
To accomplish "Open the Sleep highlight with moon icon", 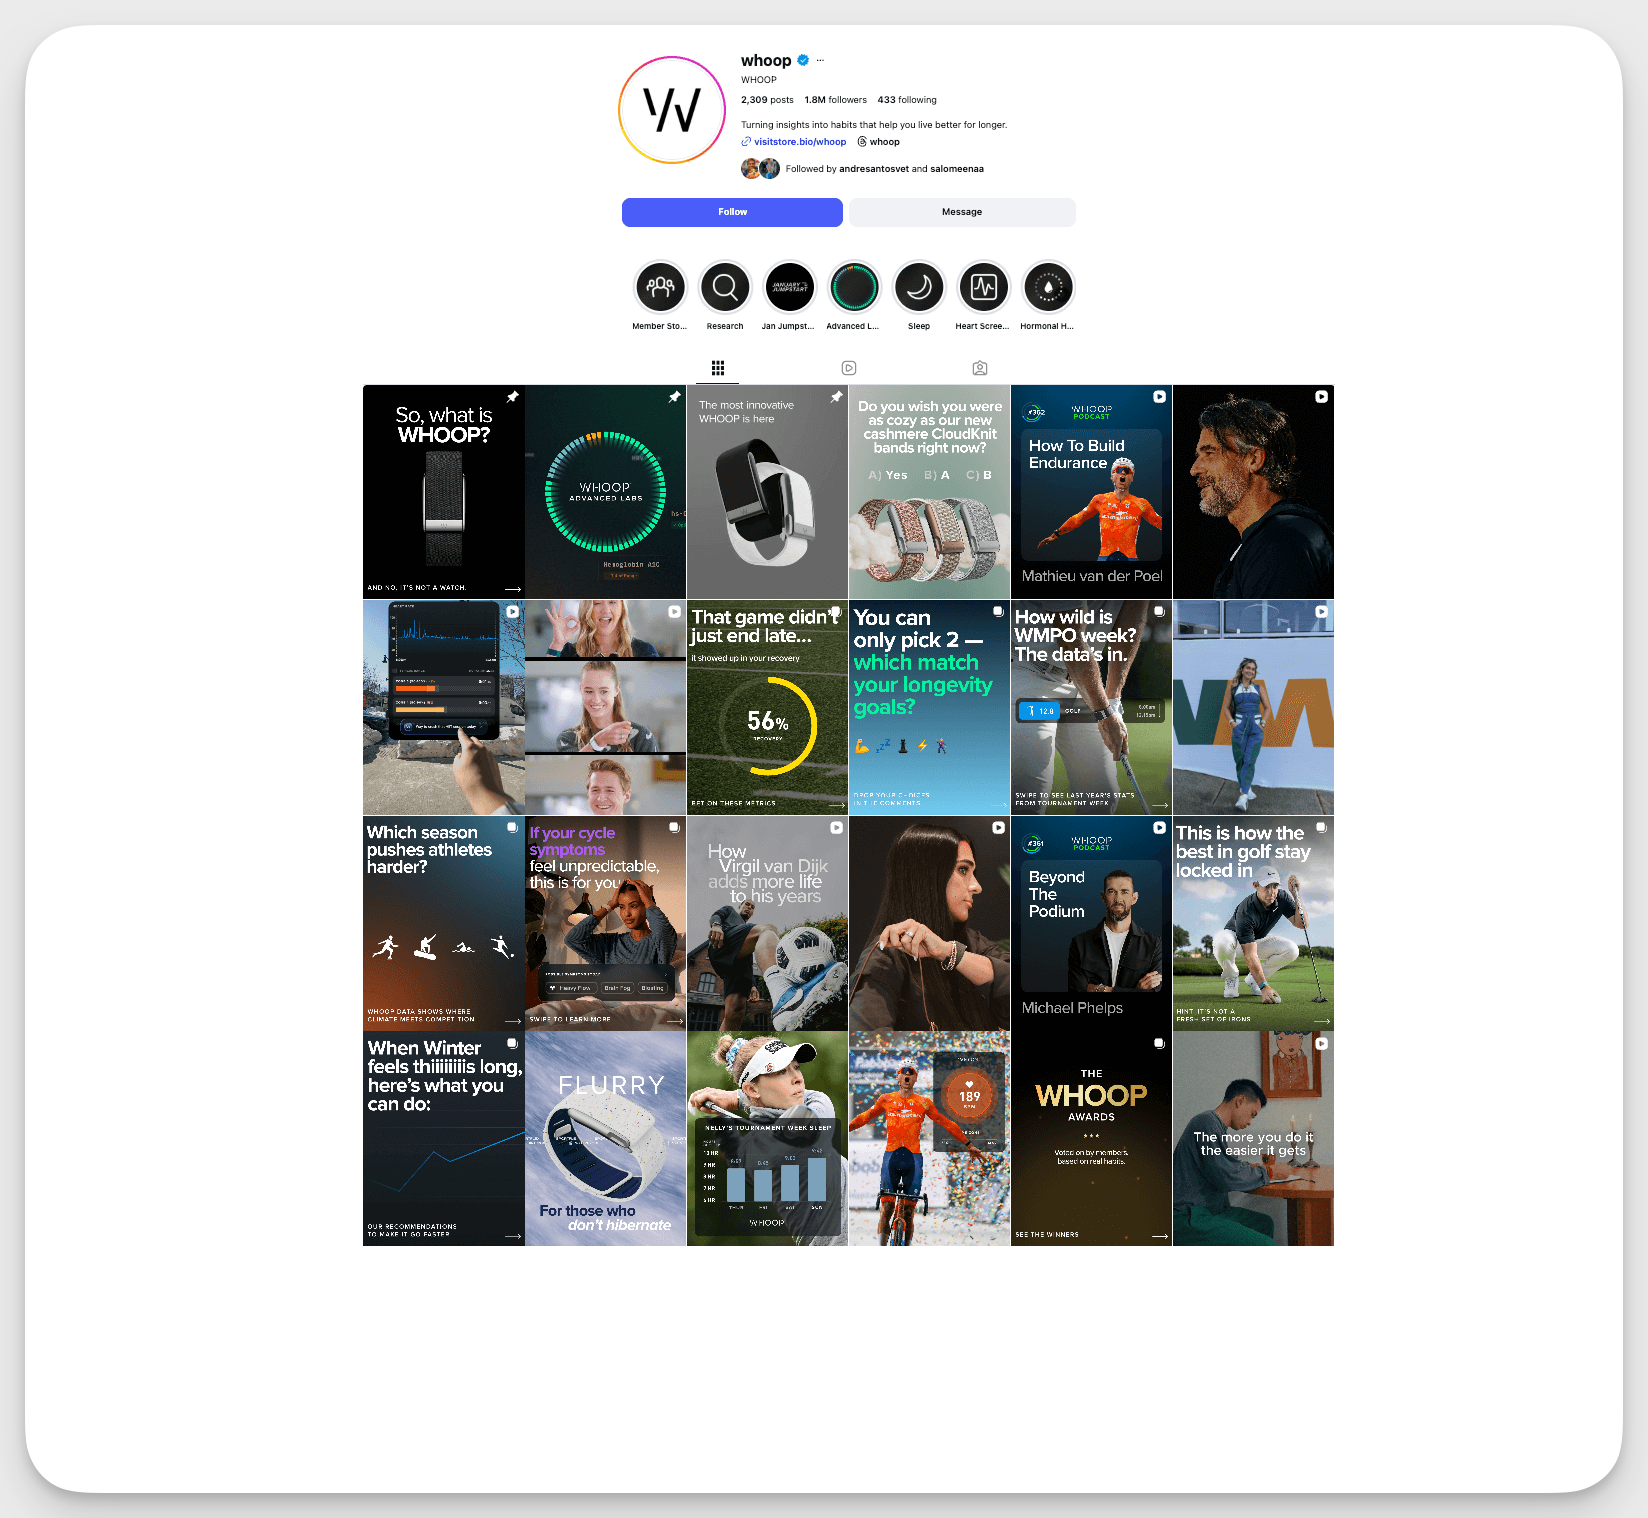I will coord(919,288).
